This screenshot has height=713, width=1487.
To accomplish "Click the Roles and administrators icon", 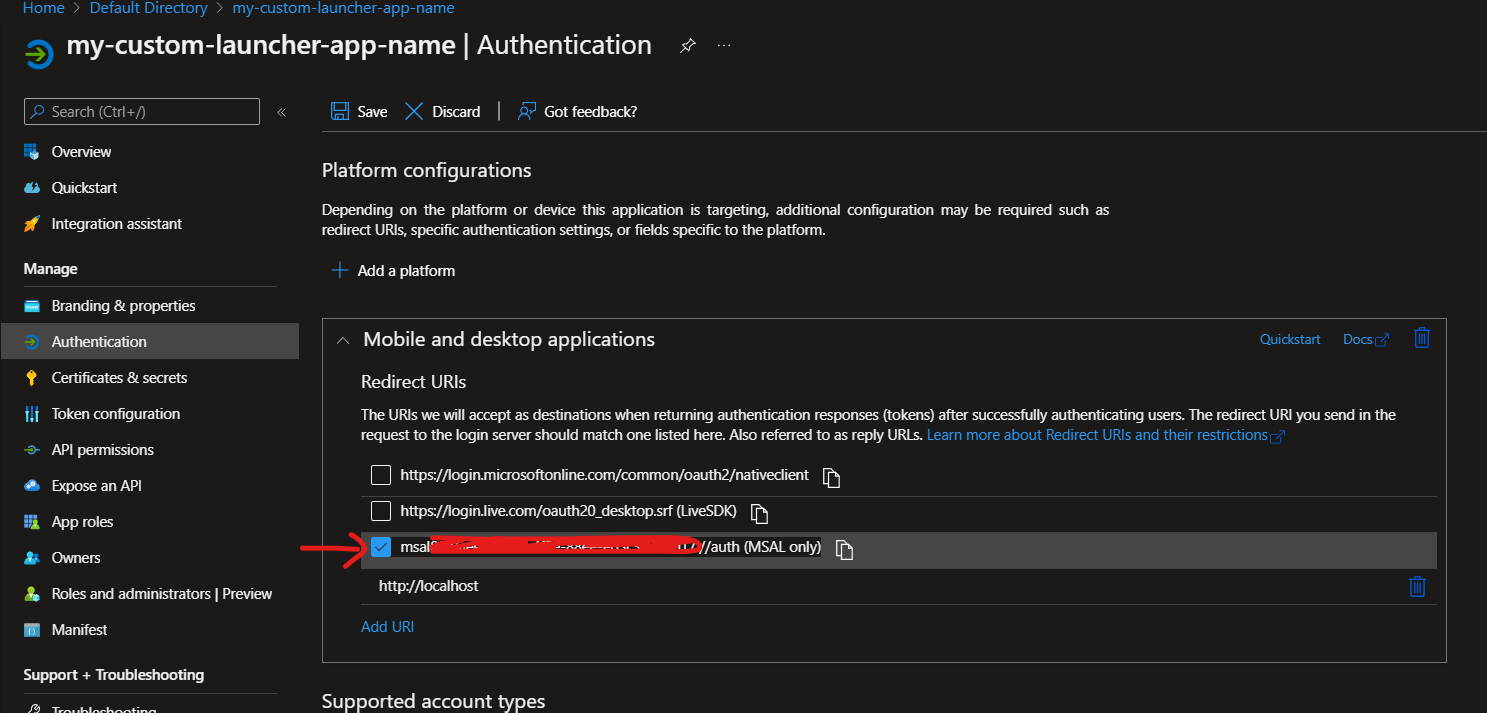I will (x=32, y=594).
